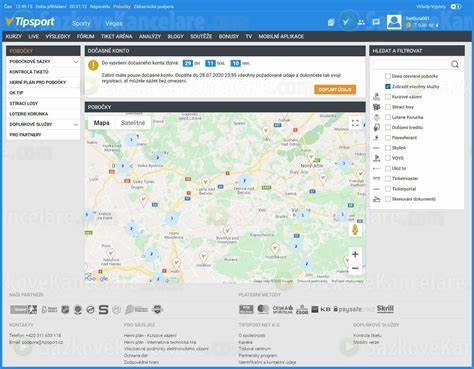Check the Stírací losy checkbox
The height and width of the screenshot is (369, 474).
pyautogui.click(x=388, y=107)
